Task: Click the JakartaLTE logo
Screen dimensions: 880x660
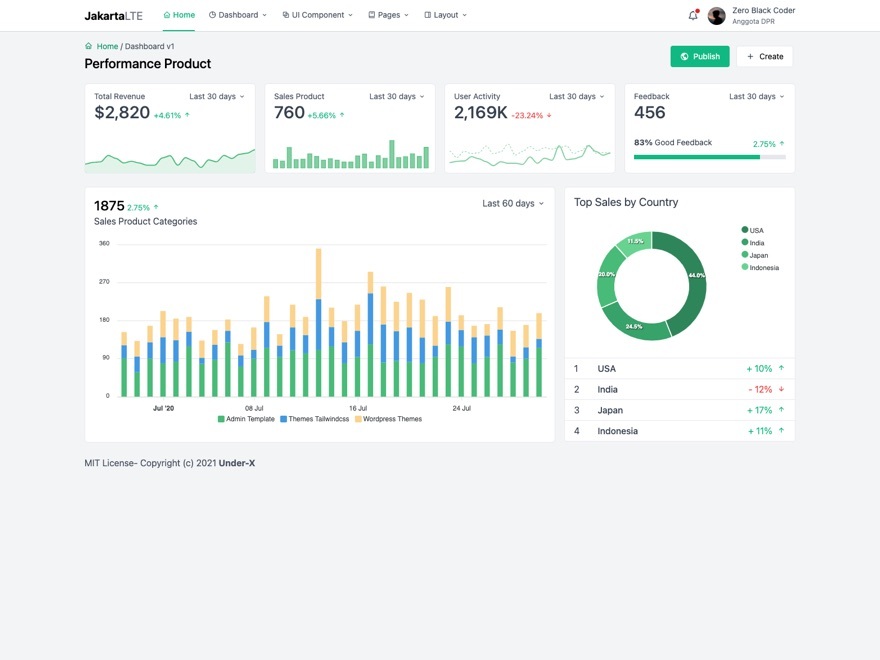Action: [113, 16]
